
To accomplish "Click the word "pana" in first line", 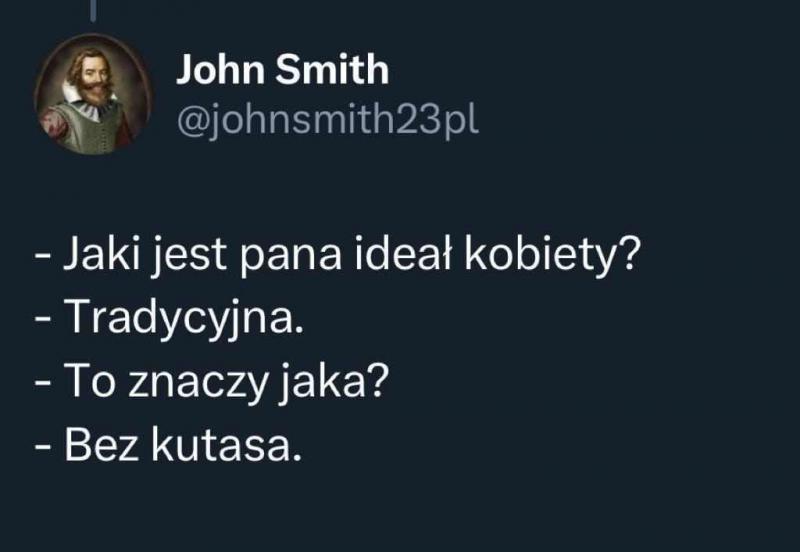I will coord(290,260).
